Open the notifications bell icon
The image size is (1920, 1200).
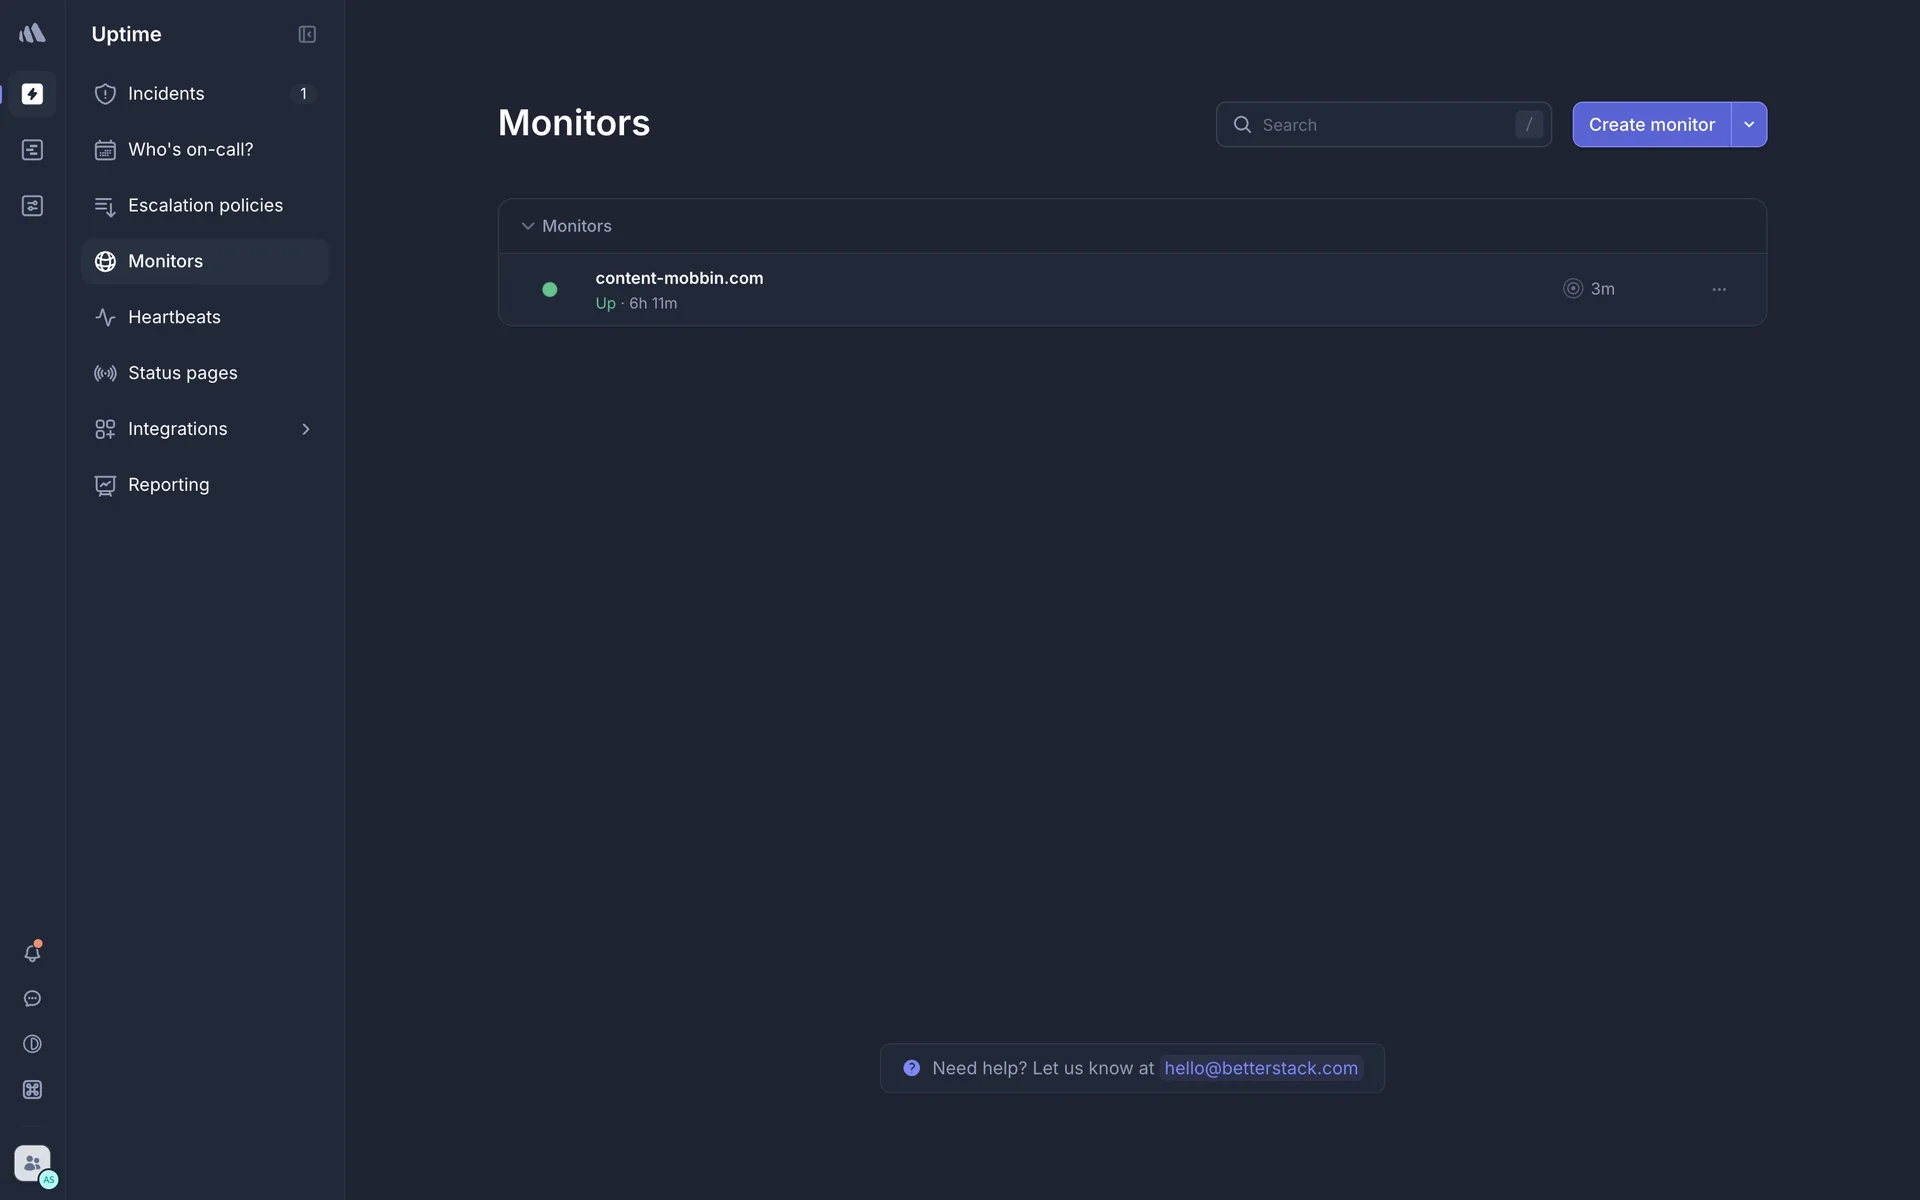pyautogui.click(x=32, y=953)
